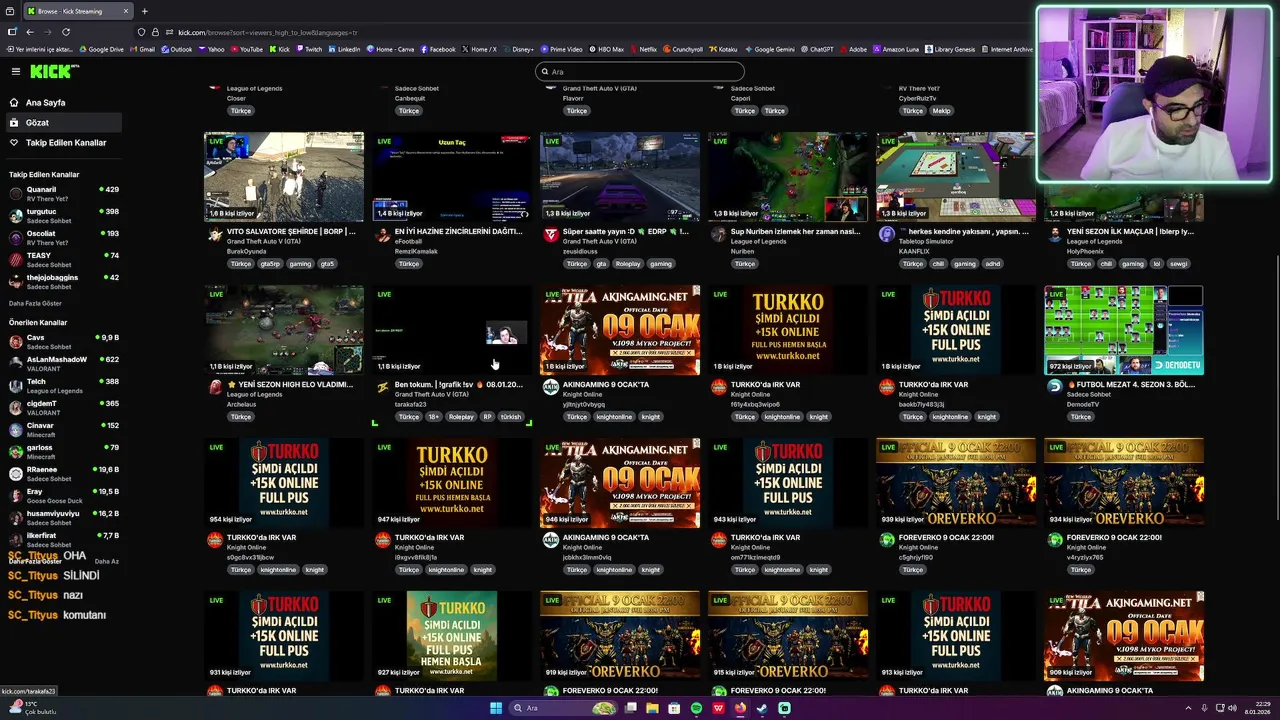Viewport: 1280px width, 720px height.
Task: Collapse recommended list with Daha Az
Action: click(106, 561)
